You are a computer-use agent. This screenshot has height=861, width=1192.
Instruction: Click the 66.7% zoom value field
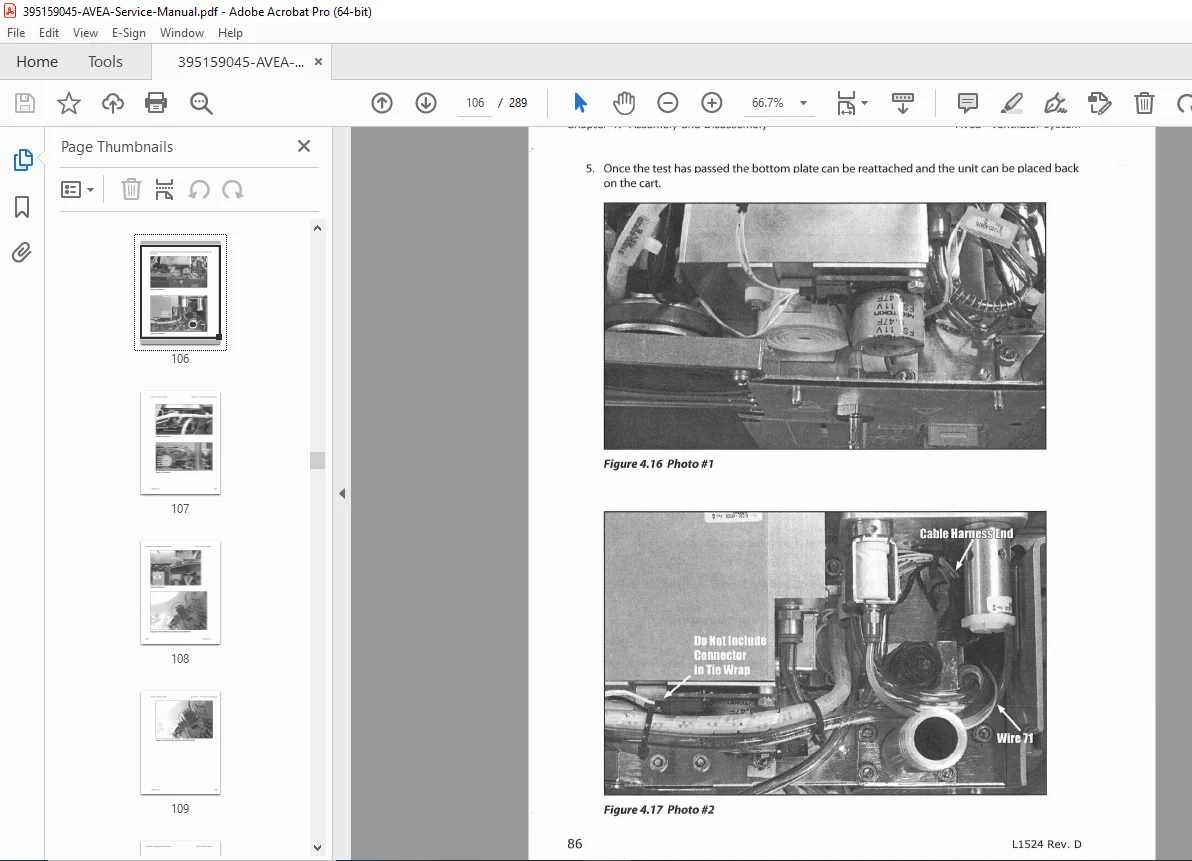pos(767,103)
